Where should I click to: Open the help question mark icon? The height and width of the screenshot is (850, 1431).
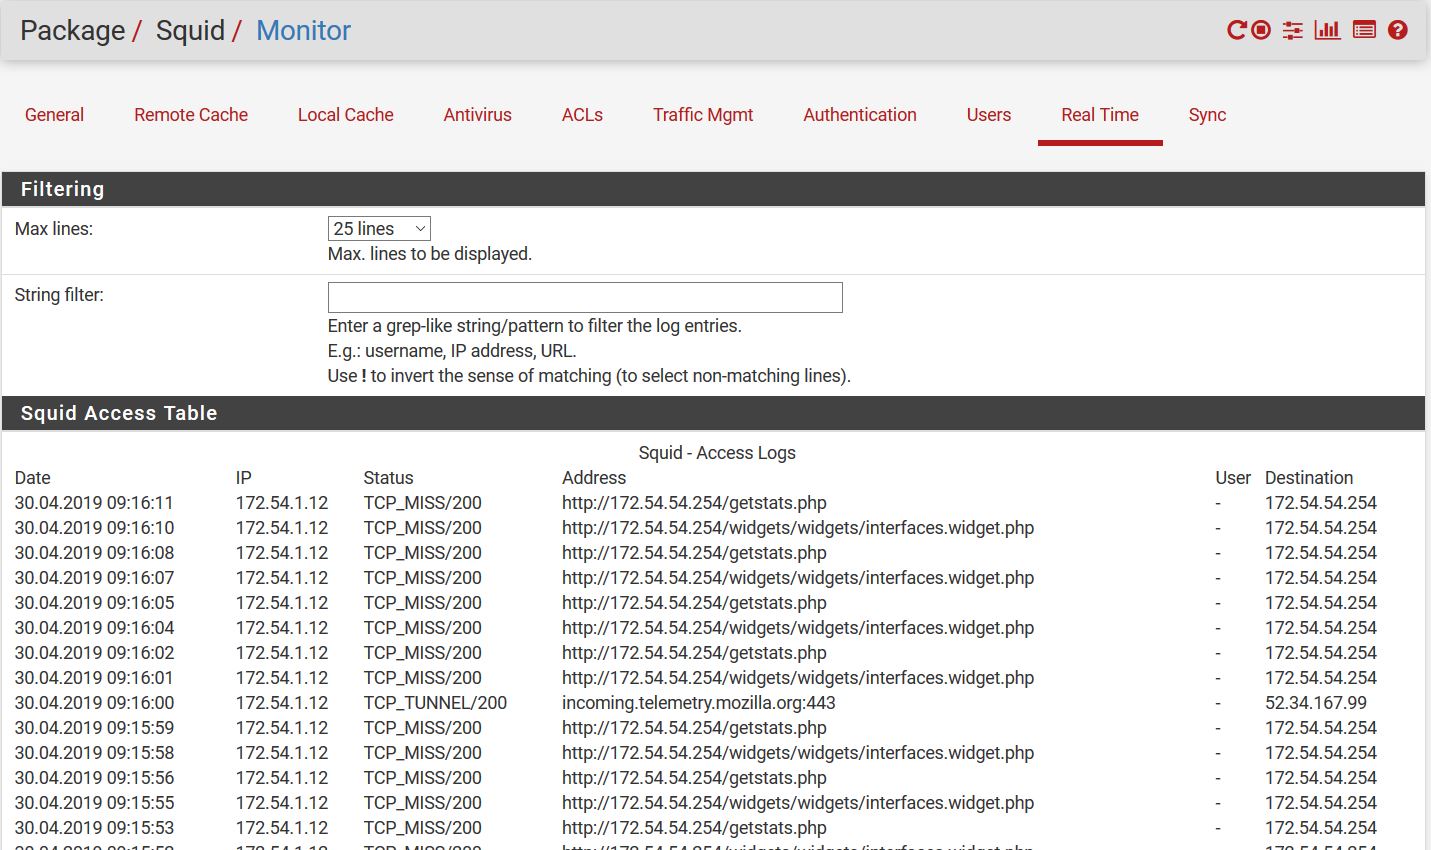1398,30
